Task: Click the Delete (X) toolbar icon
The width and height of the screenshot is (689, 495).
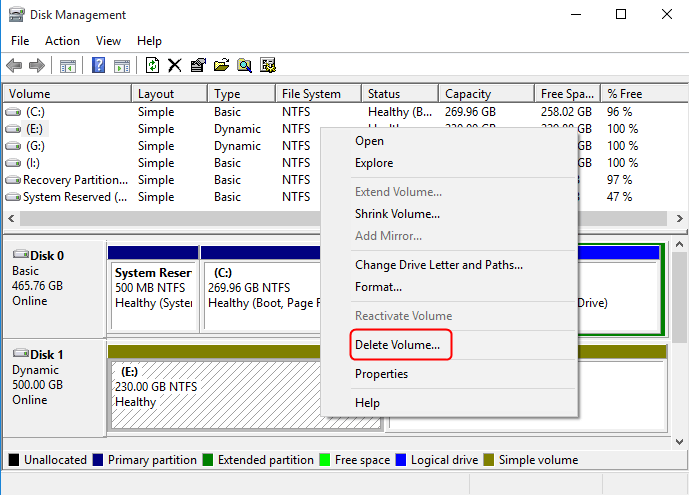Action: (175, 66)
